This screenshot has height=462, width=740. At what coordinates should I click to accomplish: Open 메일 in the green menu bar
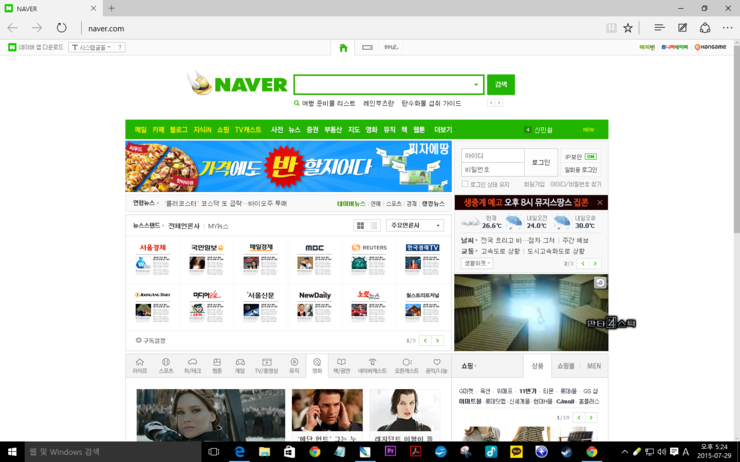pos(141,130)
